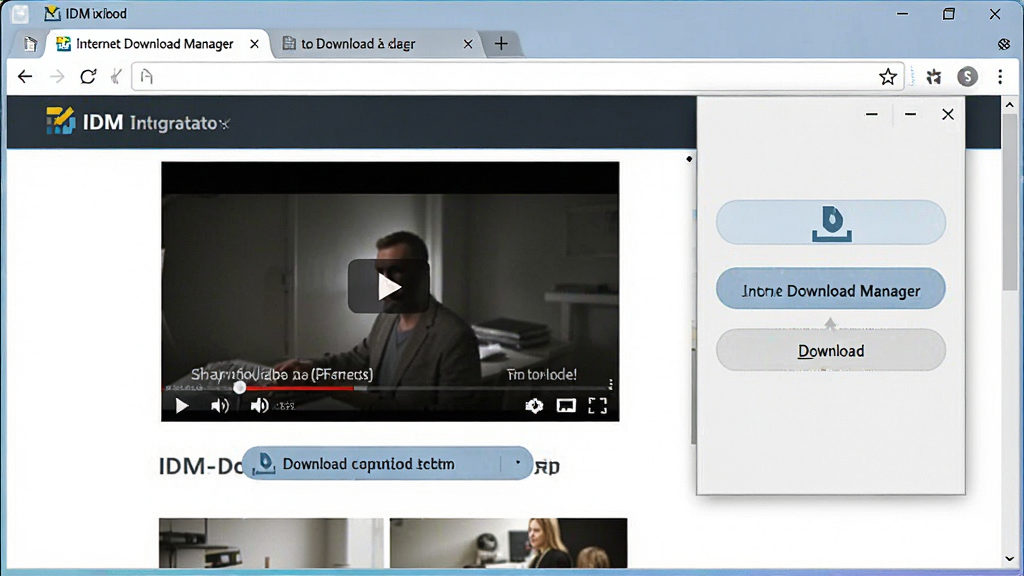
Task: Click the small play button in video controls
Action: 182,406
